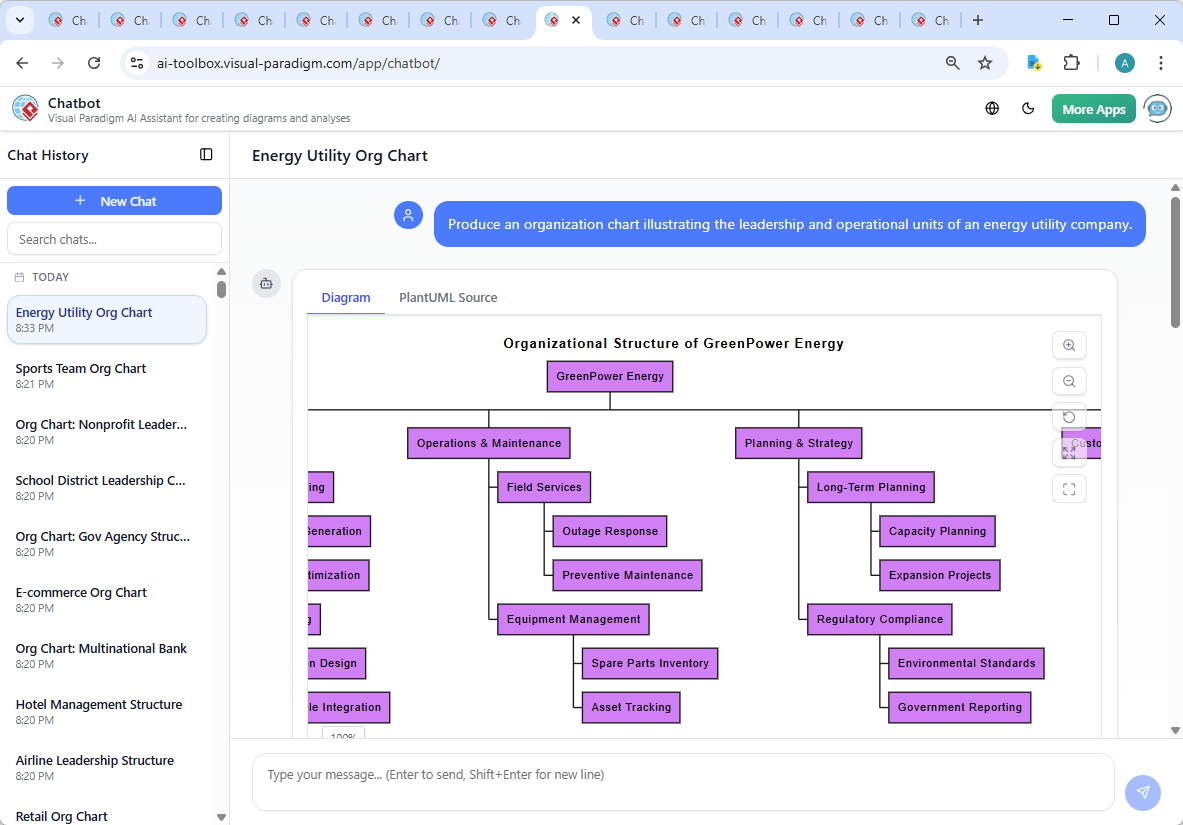Zoom in on the org chart diagram
This screenshot has width=1183, height=825.
pyautogui.click(x=1069, y=345)
